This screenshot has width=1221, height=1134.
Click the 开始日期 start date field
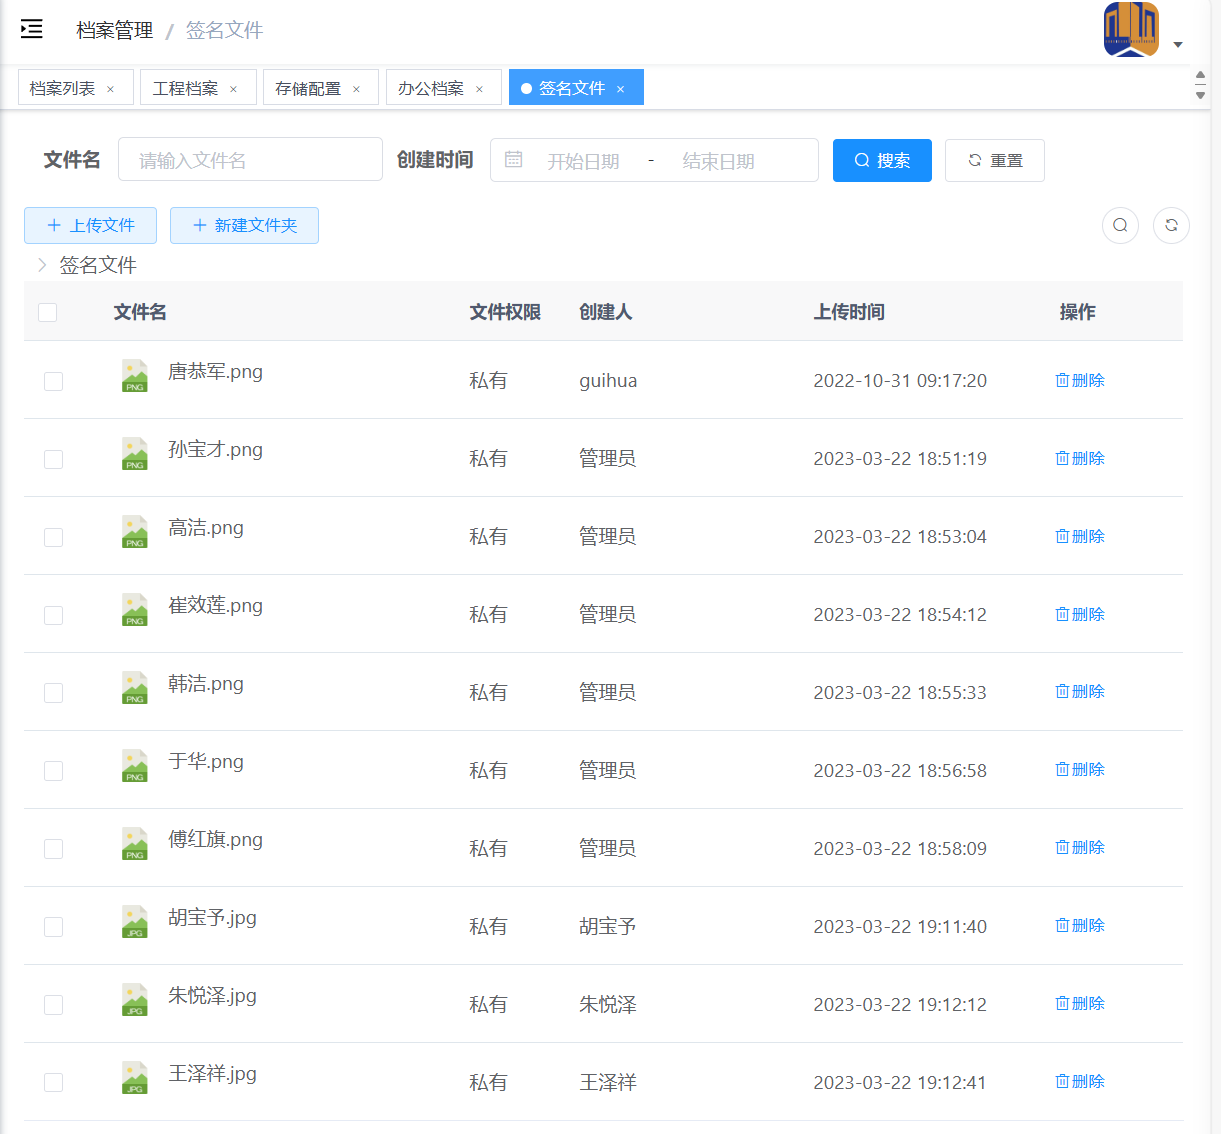pyautogui.click(x=583, y=161)
